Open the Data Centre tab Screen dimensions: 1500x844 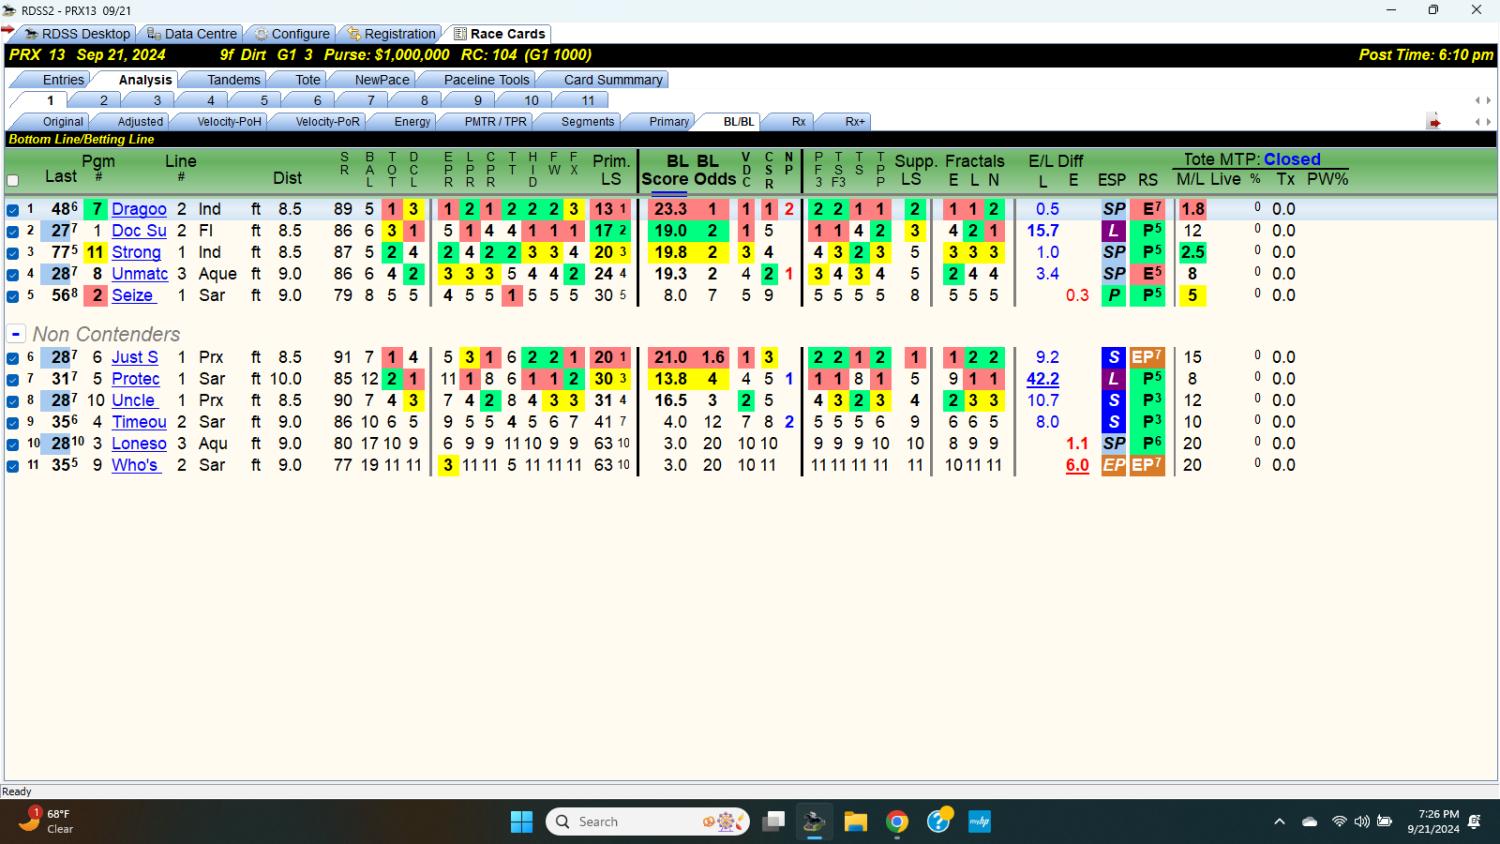[192, 34]
